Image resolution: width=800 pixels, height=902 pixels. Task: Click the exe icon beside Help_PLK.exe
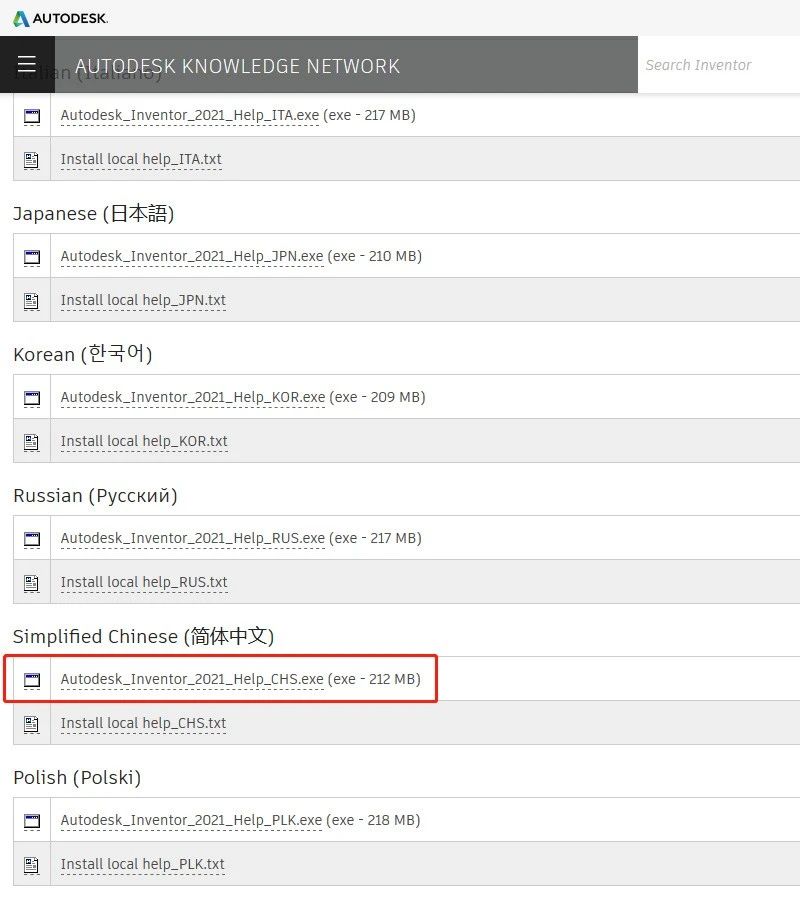32,821
